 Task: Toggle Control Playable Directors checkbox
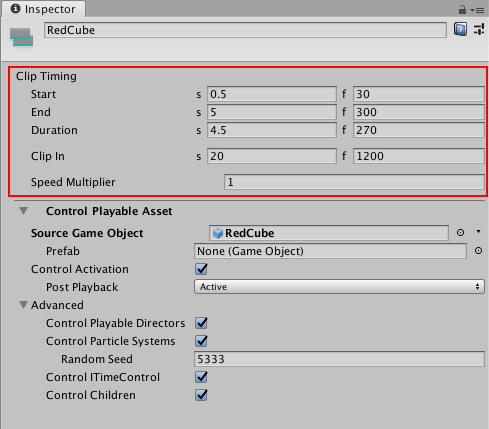[201, 323]
